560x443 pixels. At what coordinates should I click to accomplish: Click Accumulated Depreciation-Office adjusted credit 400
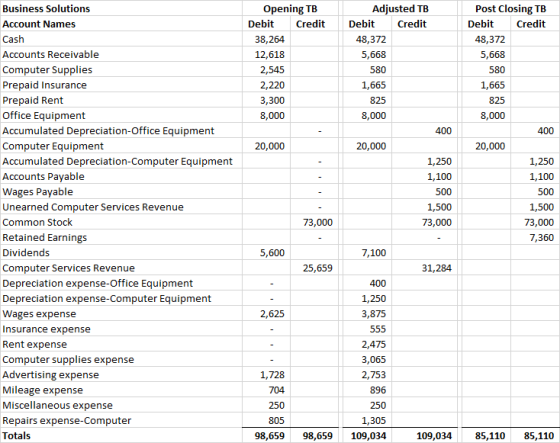pyautogui.click(x=443, y=131)
